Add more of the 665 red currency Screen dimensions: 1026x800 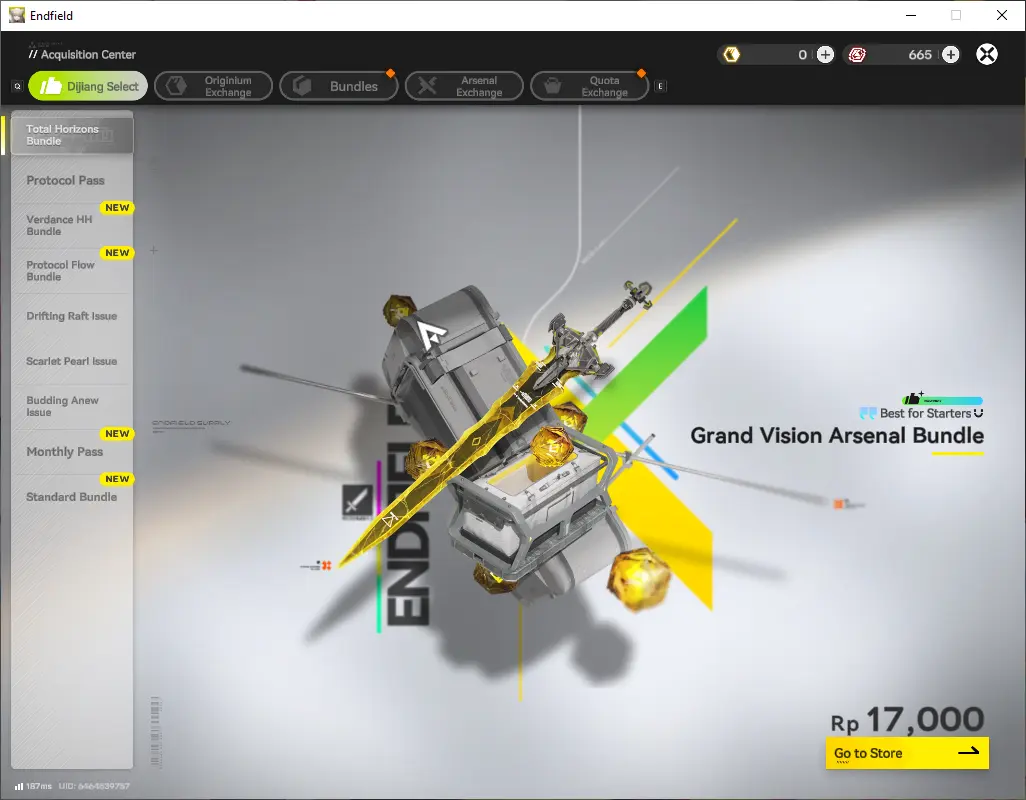(951, 54)
